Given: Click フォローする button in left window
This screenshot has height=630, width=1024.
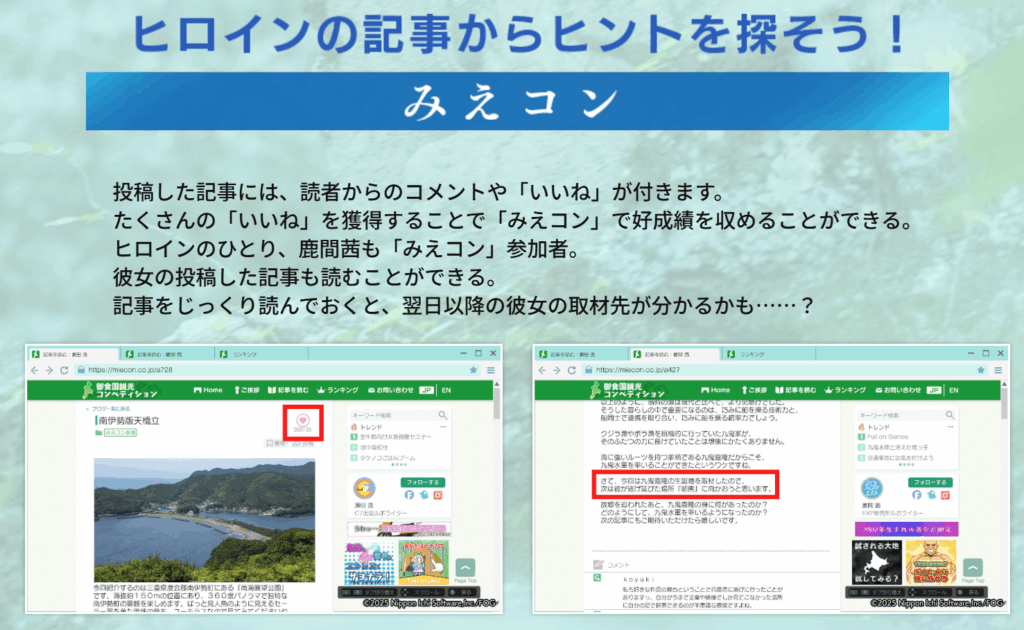Looking at the screenshot, I should point(423,482).
